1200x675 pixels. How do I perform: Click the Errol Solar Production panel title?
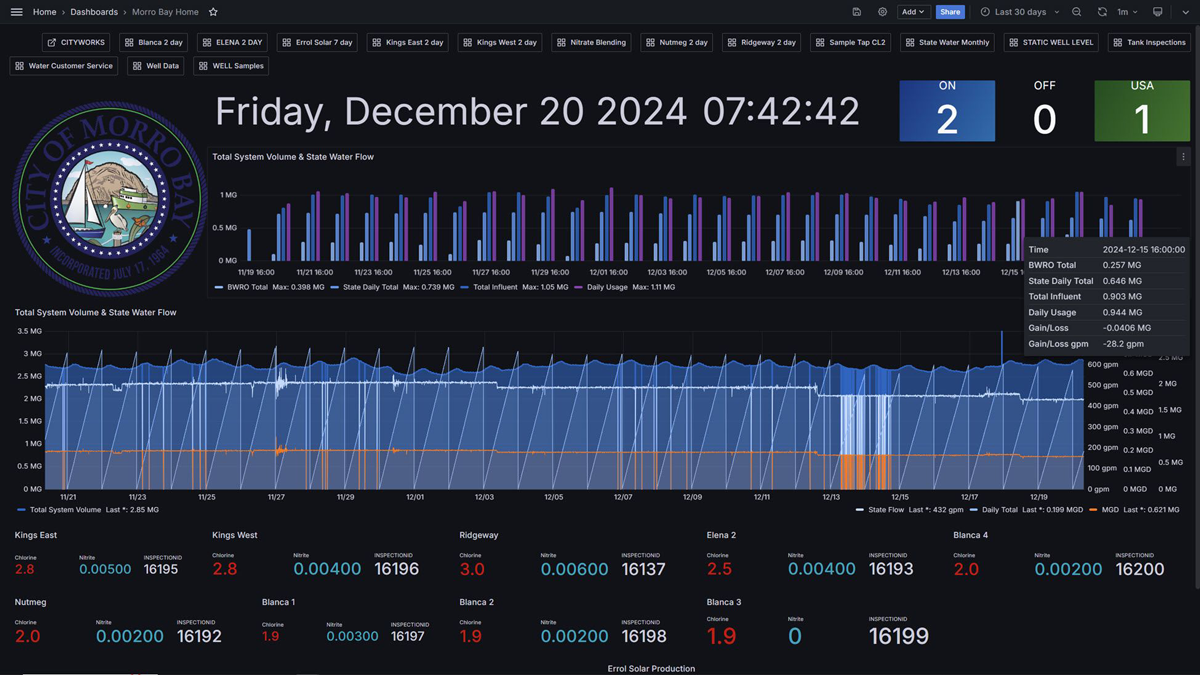click(651, 668)
